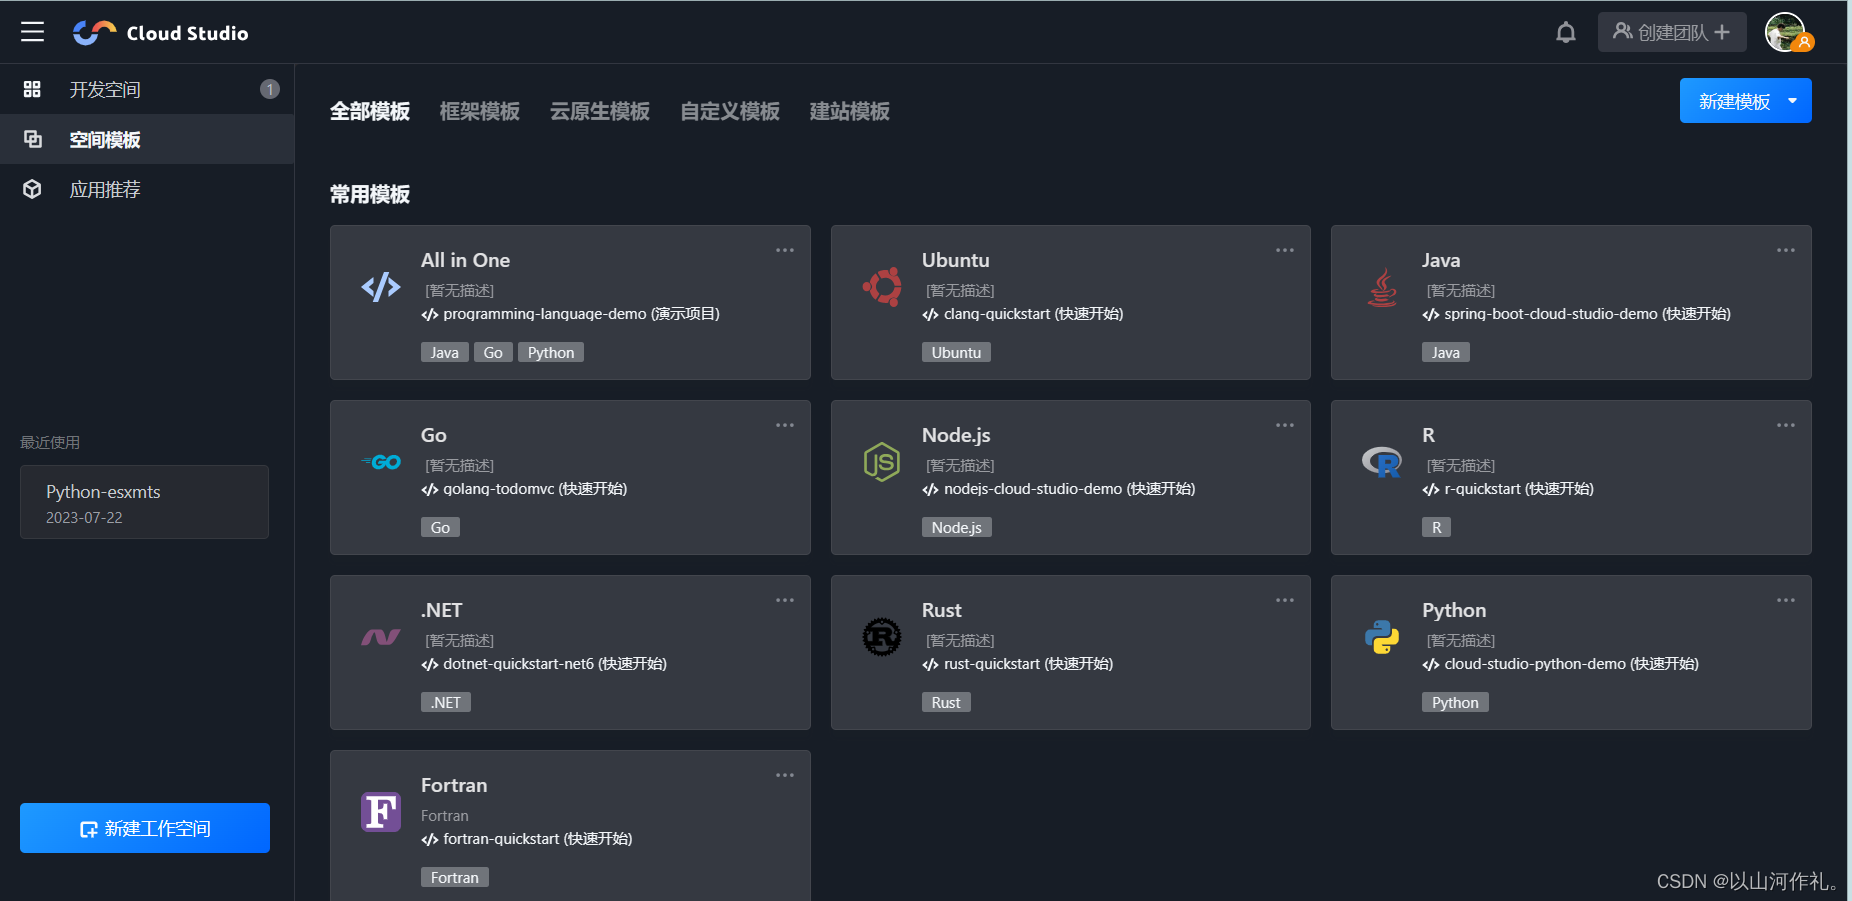Switch to the 云原生模板 tab
The width and height of the screenshot is (1852, 901).
(x=600, y=111)
